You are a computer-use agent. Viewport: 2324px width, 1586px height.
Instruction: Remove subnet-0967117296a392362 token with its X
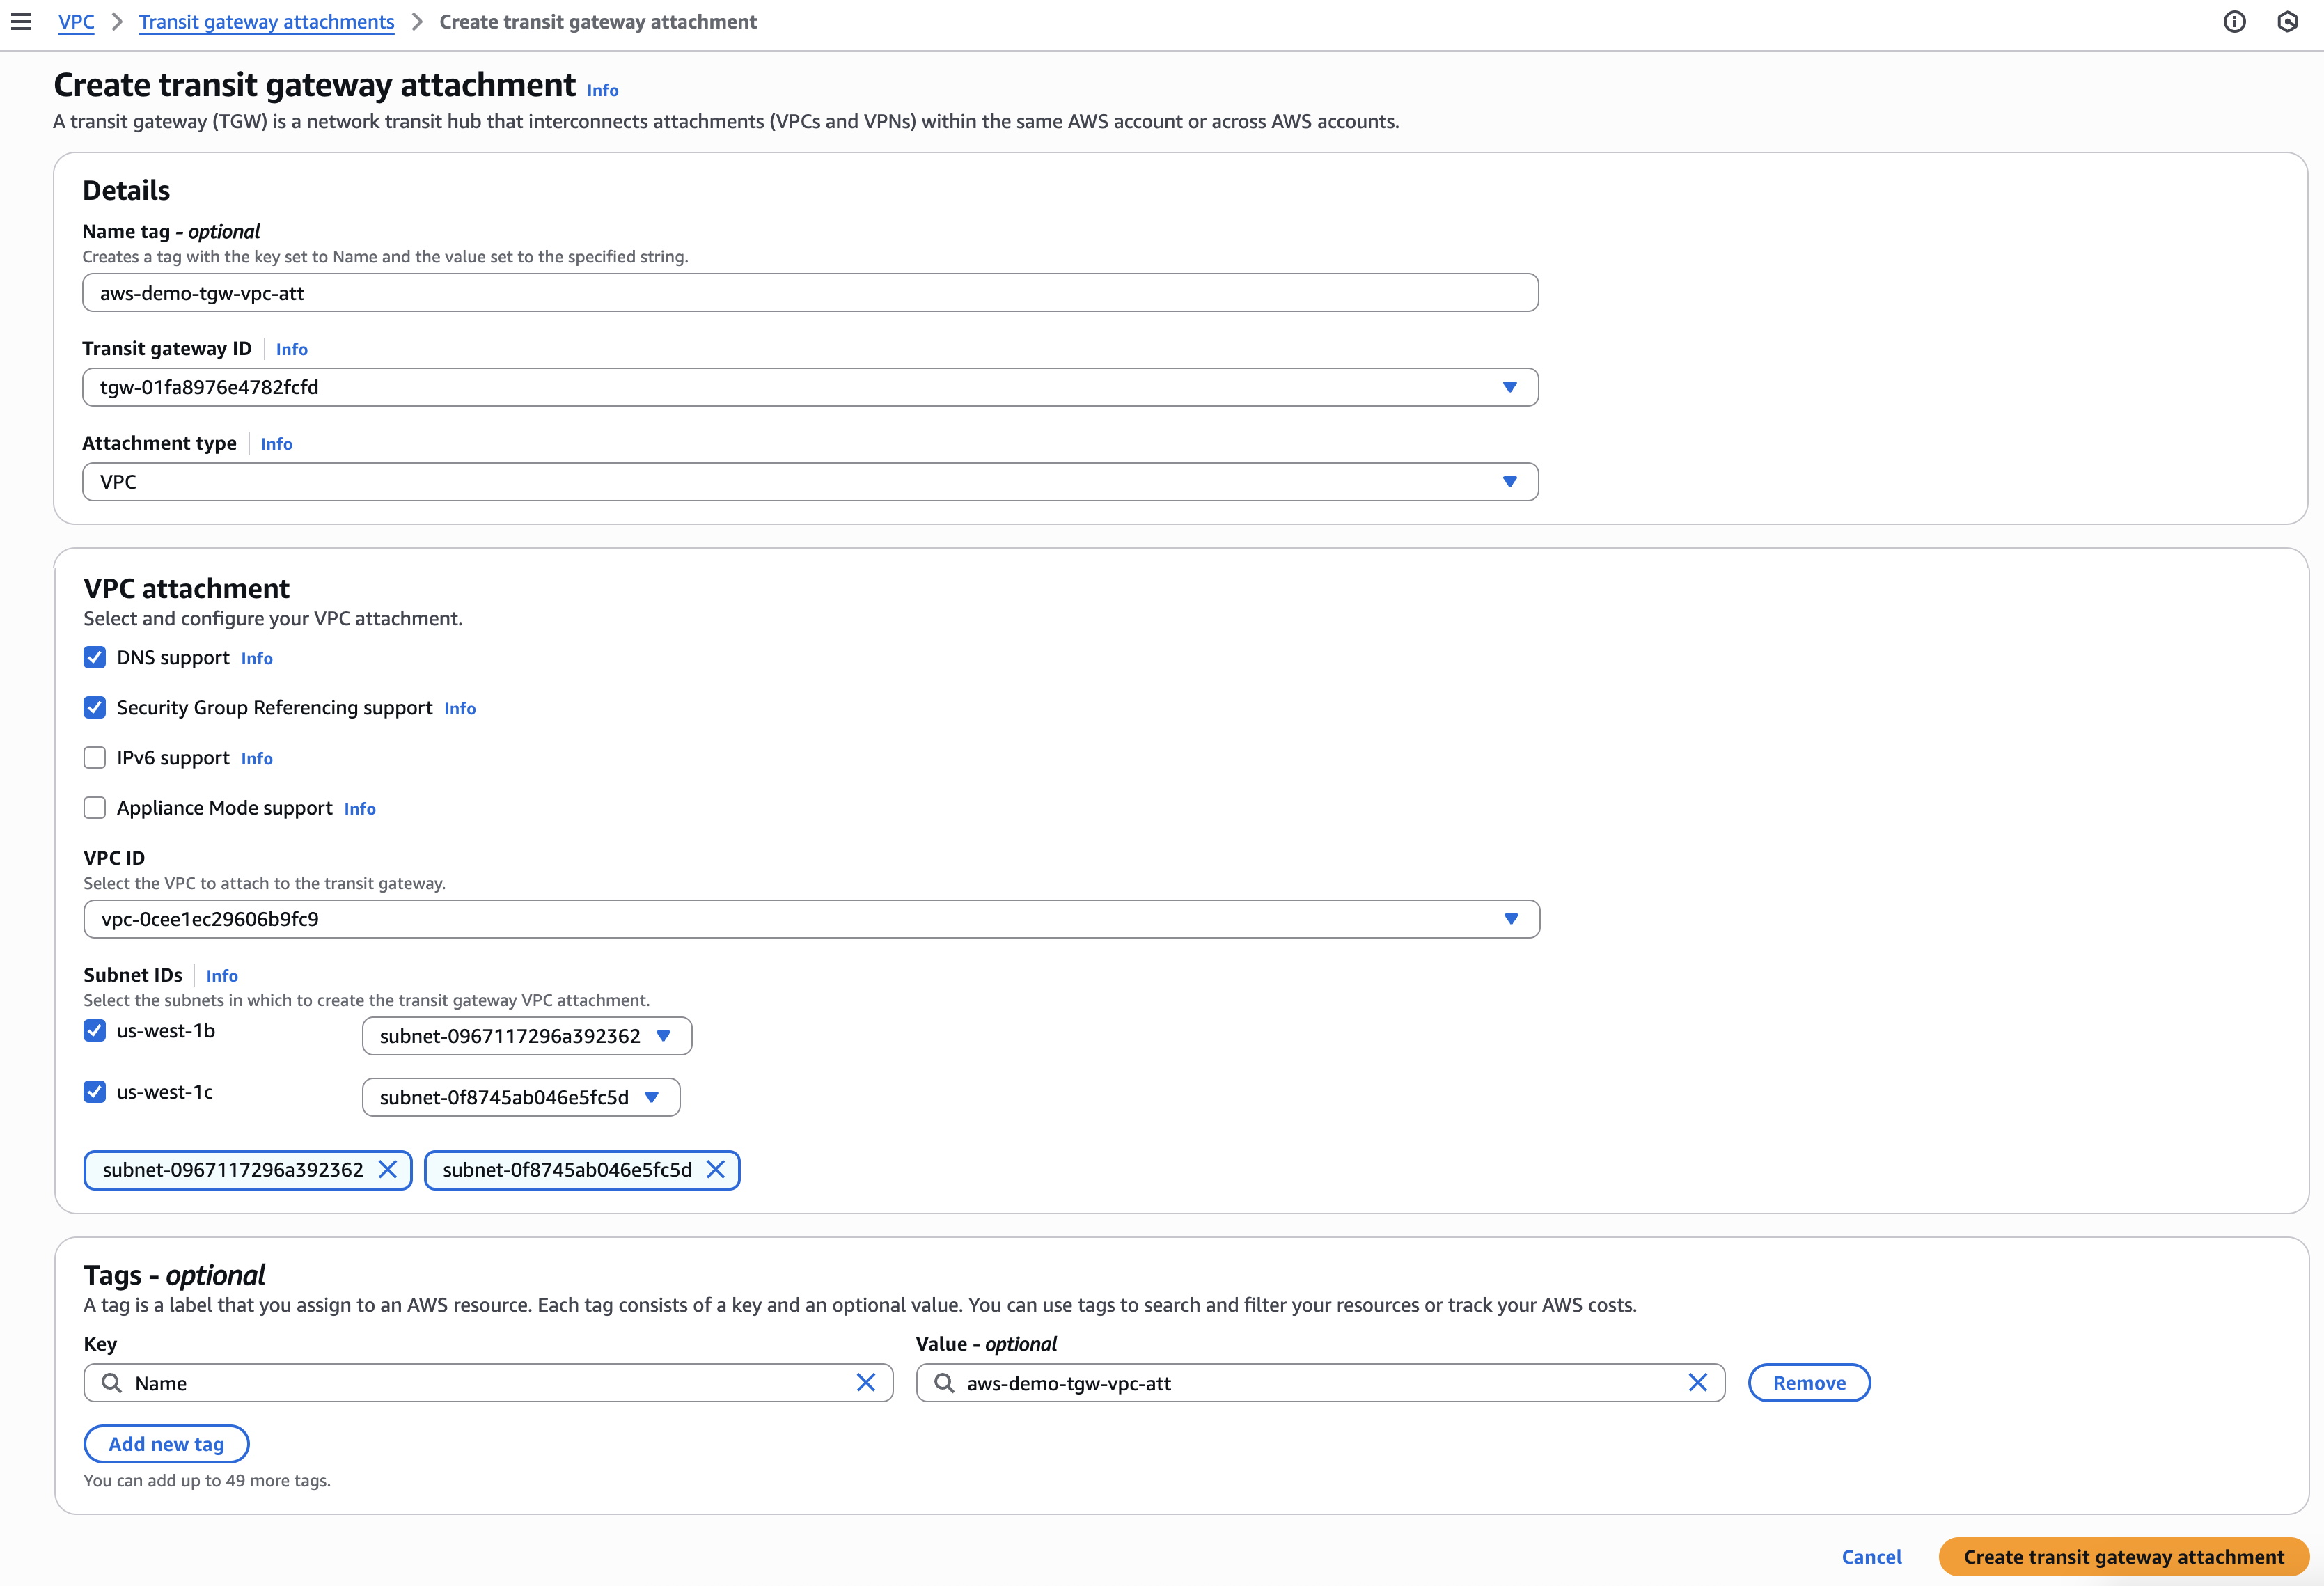pyautogui.click(x=388, y=1169)
